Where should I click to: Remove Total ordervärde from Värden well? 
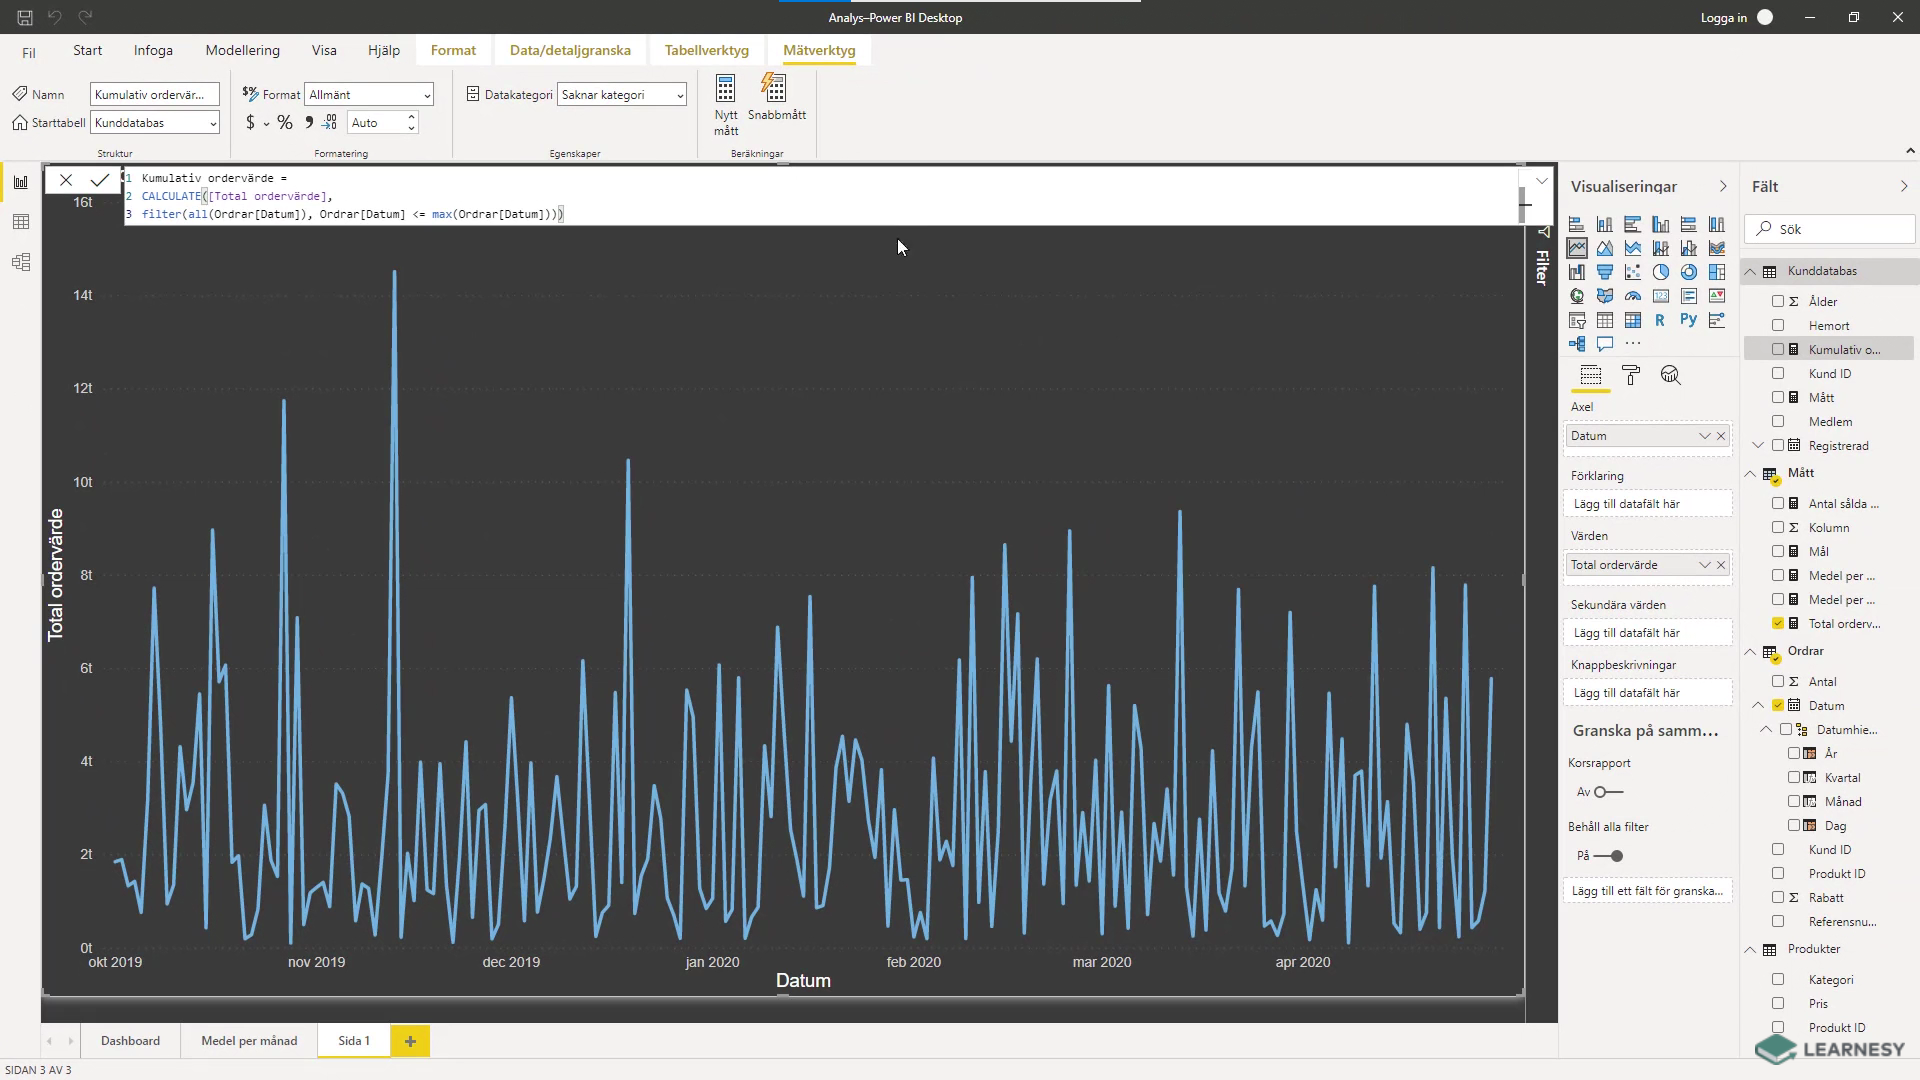tap(1721, 565)
